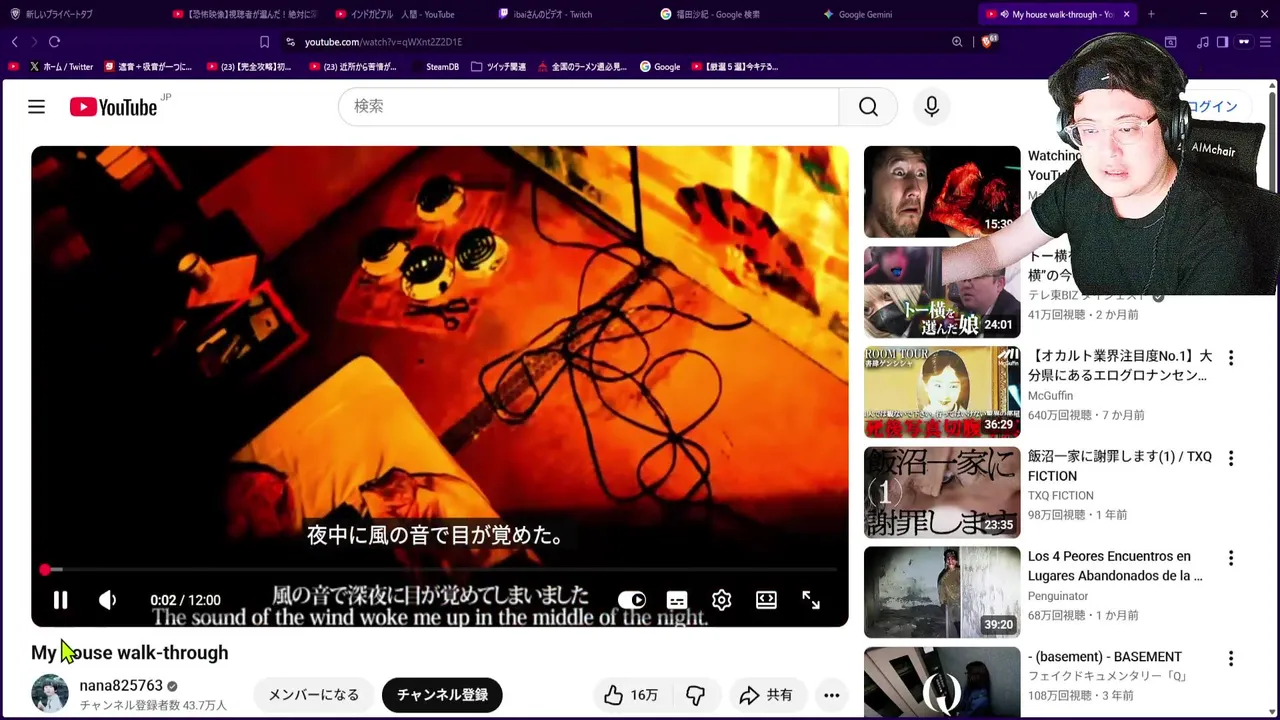
Task: Open the ROOM TOUR 36:29 thumbnail
Action: [x=942, y=392]
